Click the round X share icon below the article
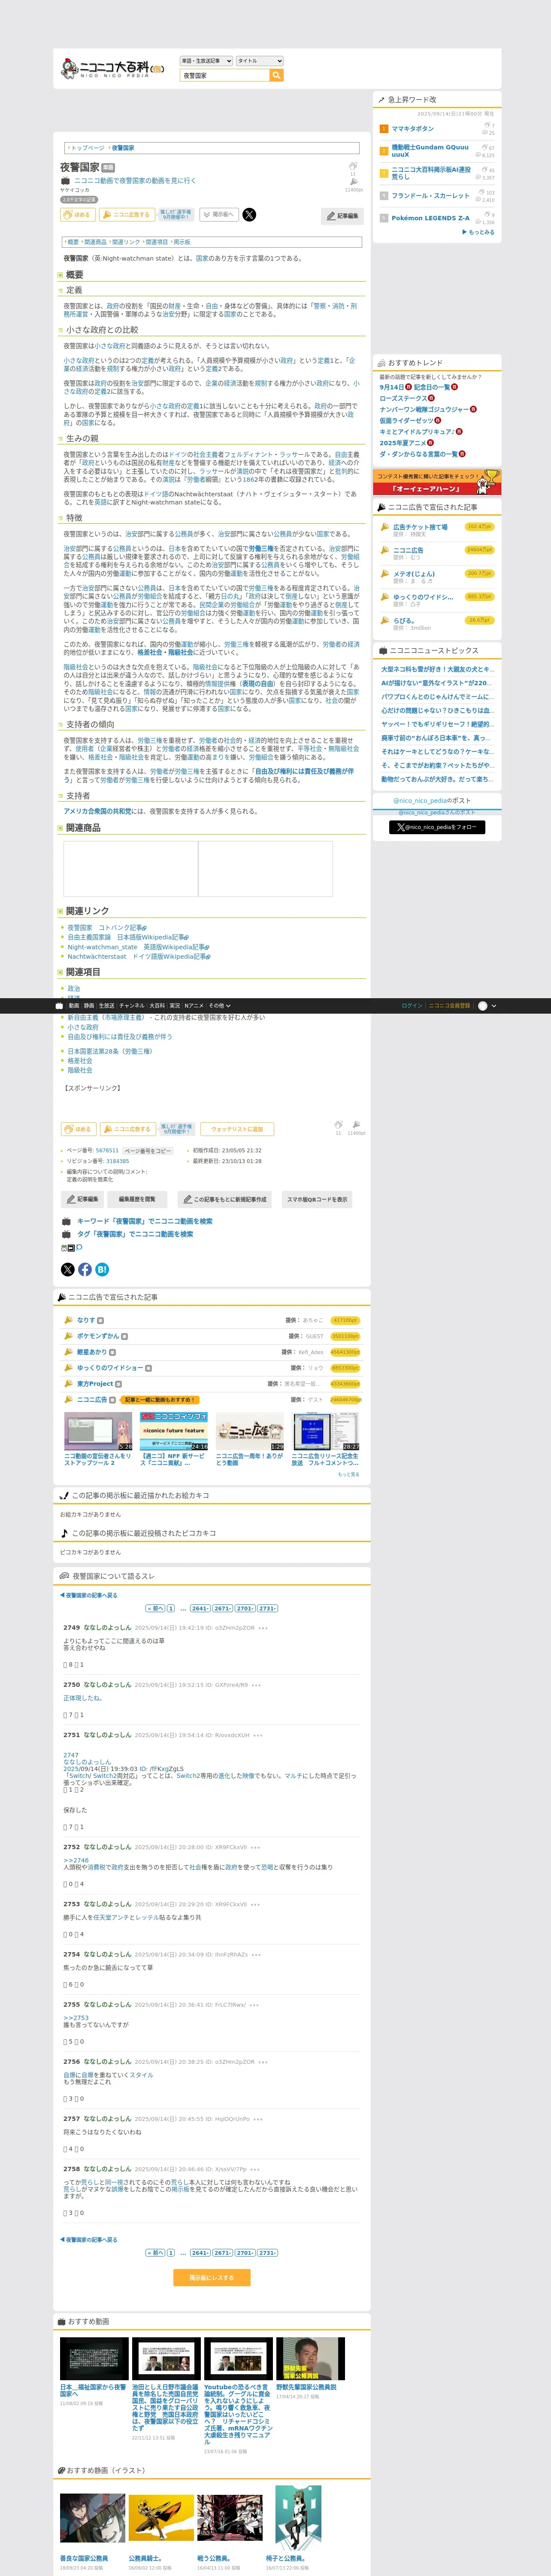 pyautogui.click(x=68, y=1270)
